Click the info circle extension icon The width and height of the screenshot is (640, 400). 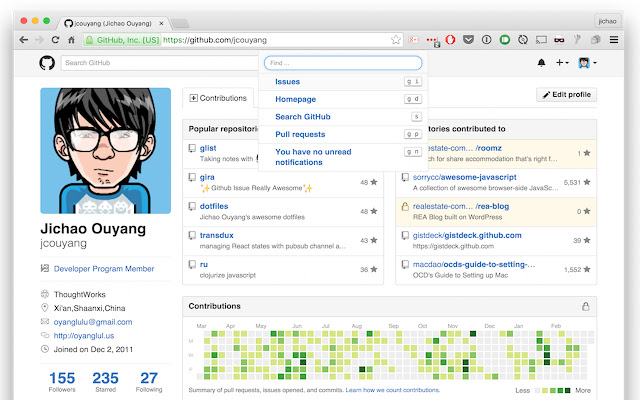[x=487, y=40]
